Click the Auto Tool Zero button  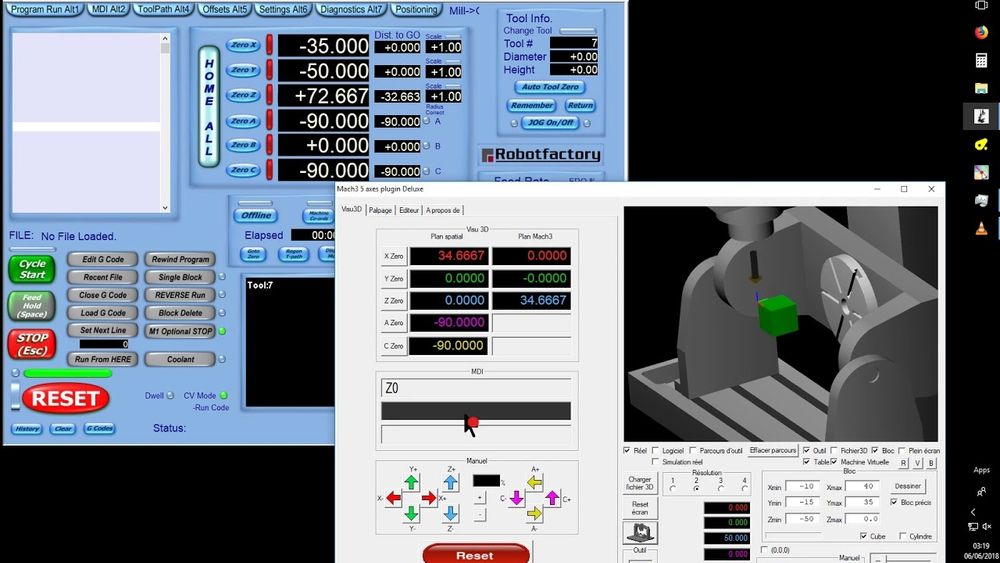(x=550, y=87)
